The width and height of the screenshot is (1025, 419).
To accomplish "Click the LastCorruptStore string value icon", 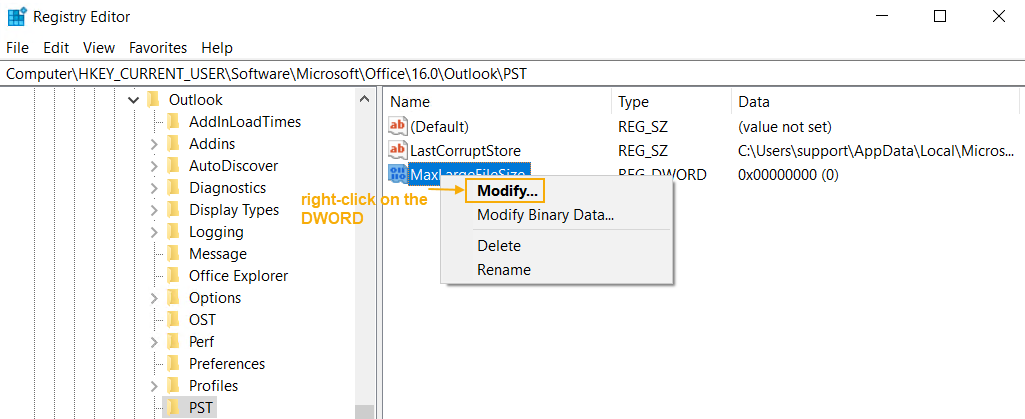I will click(397, 150).
